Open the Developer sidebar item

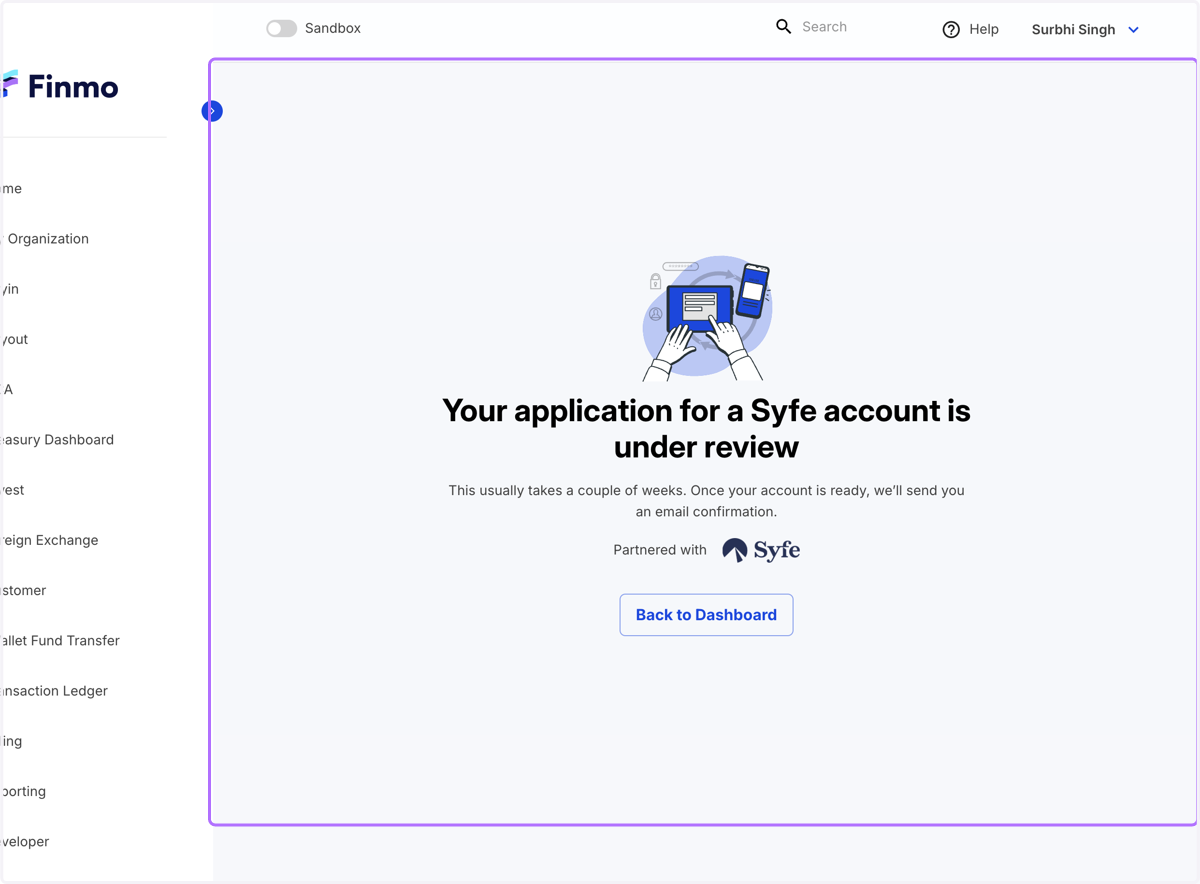coord(25,842)
